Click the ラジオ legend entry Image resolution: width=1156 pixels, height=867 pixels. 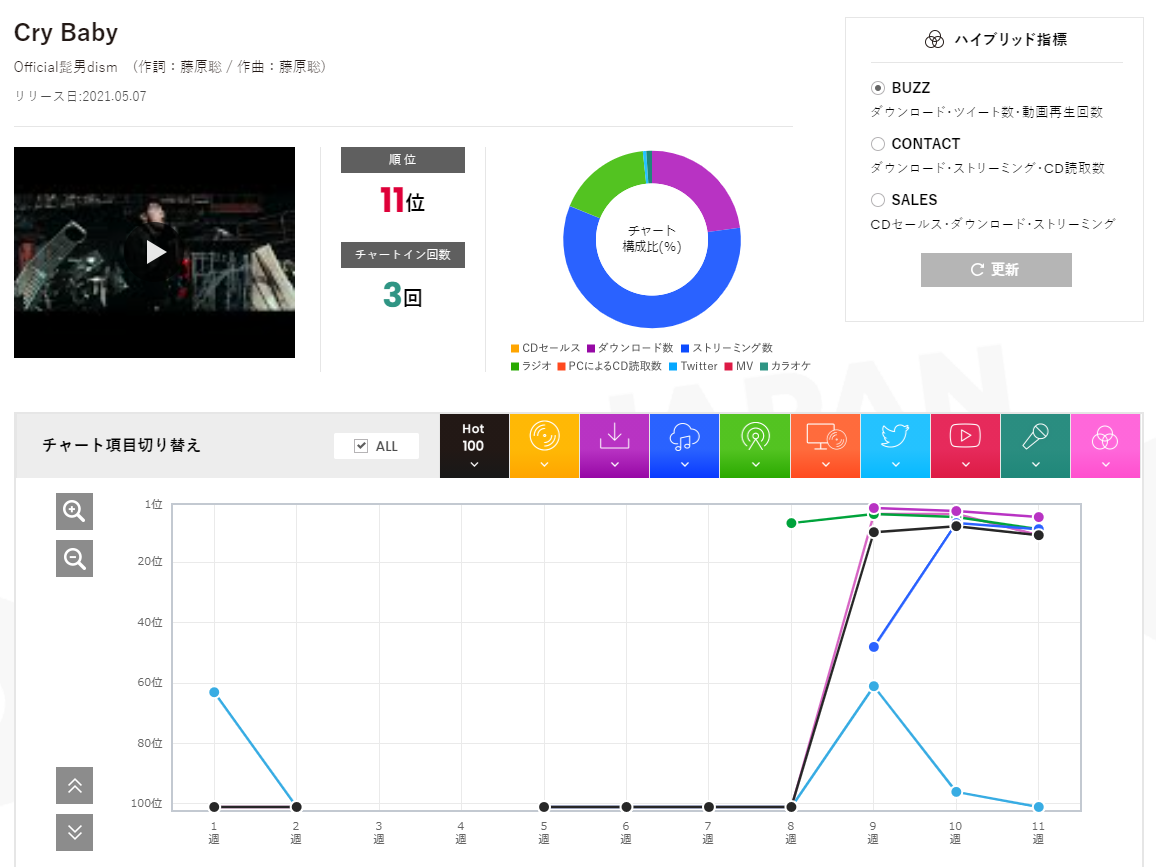(531, 366)
